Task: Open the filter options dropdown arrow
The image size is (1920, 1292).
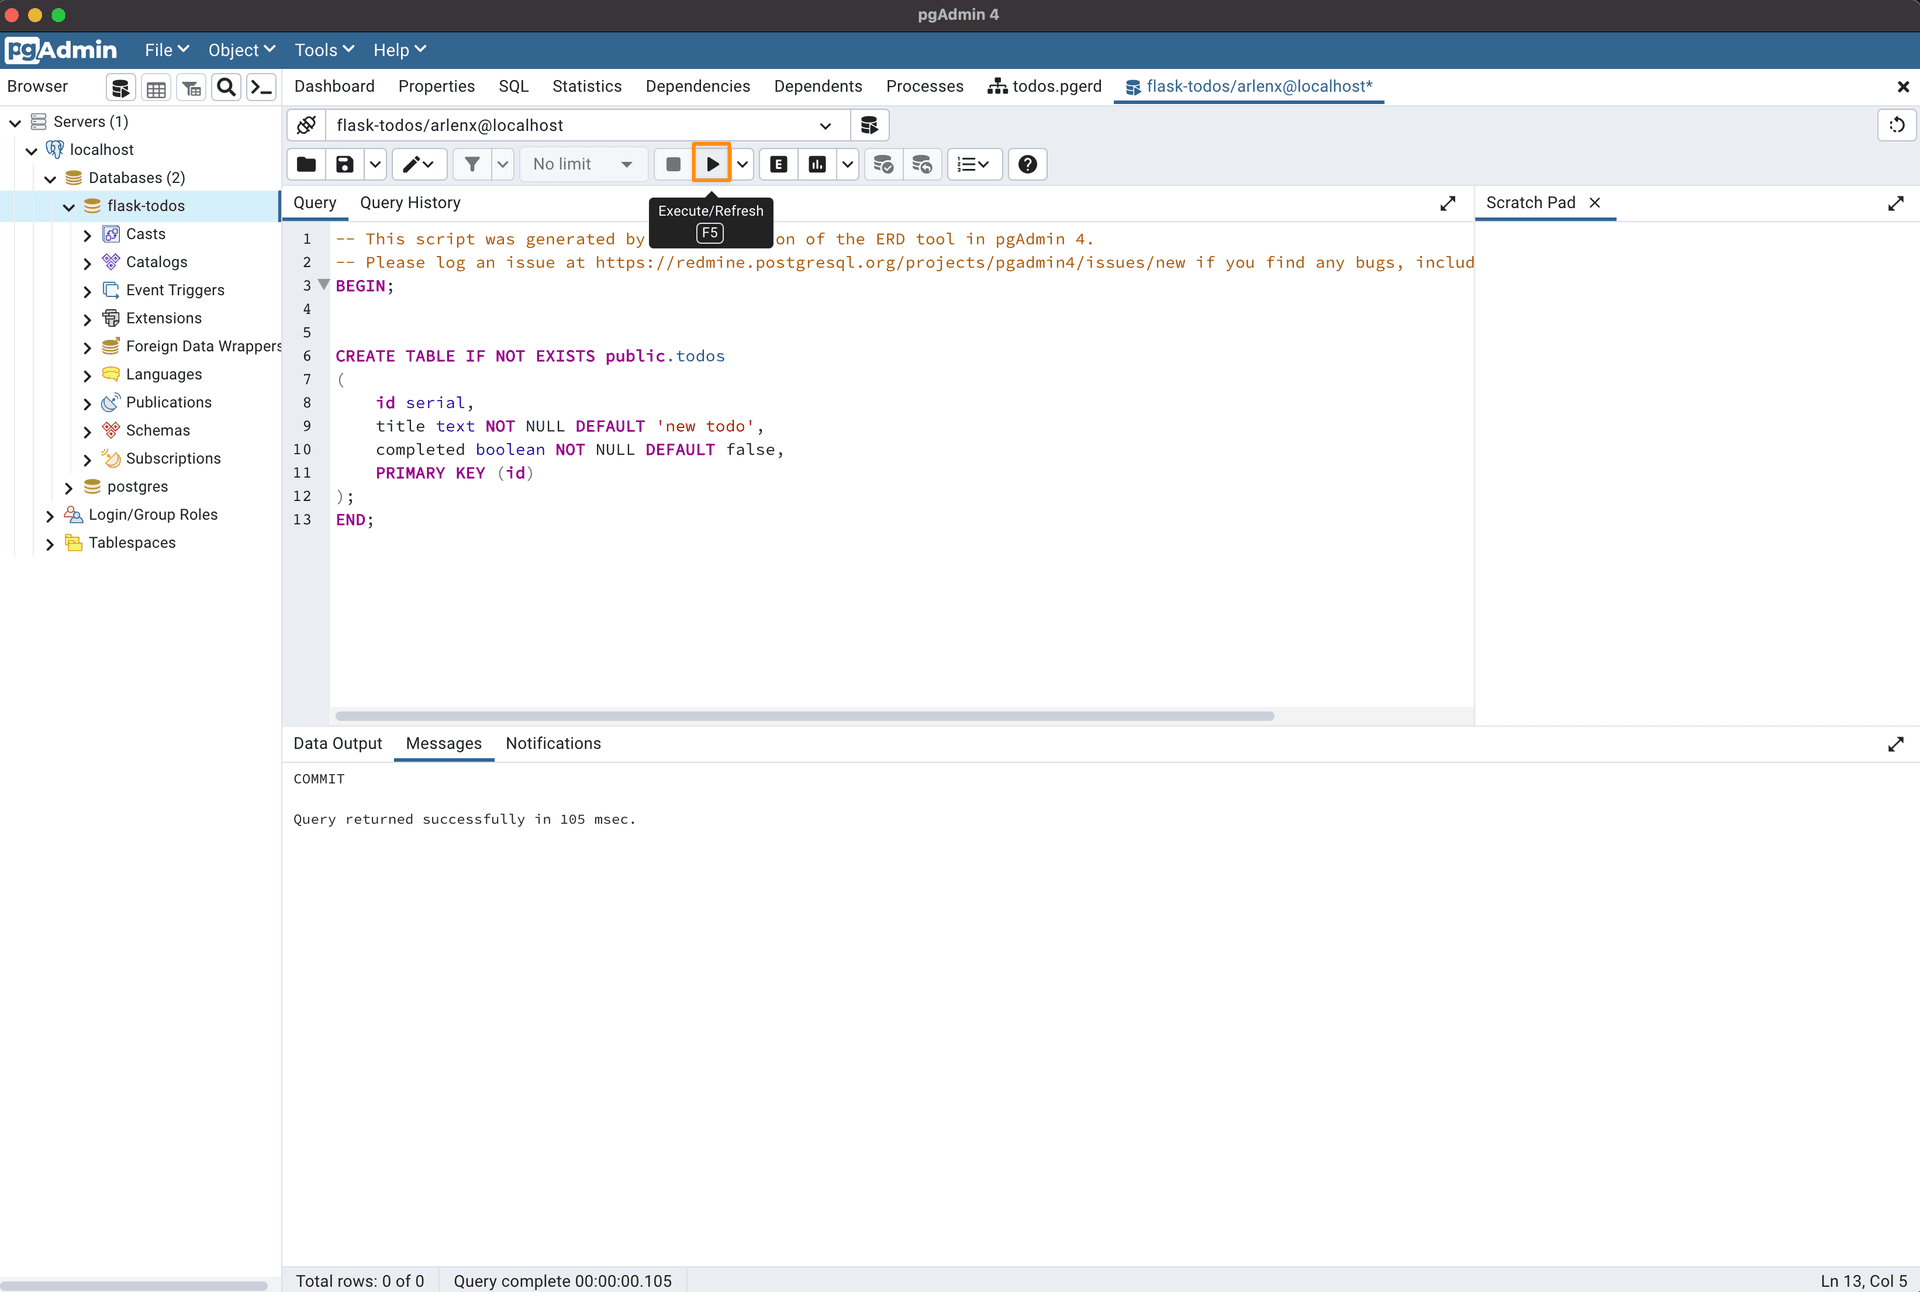Action: (x=502, y=164)
